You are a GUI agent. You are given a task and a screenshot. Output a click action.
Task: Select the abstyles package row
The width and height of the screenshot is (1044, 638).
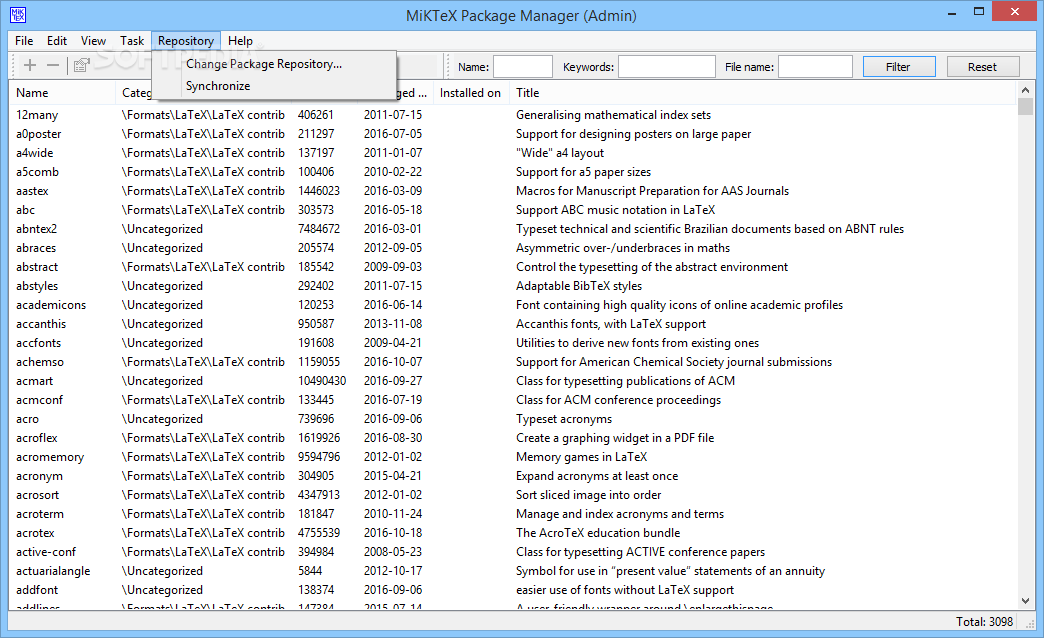pyautogui.click(x=513, y=286)
